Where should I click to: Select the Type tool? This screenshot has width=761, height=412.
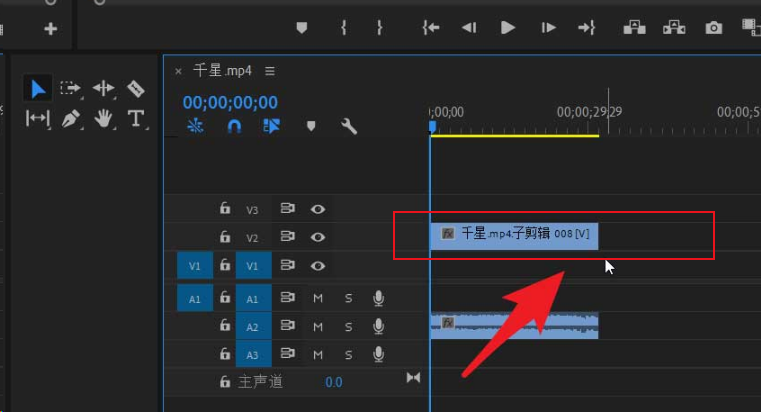click(x=136, y=119)
